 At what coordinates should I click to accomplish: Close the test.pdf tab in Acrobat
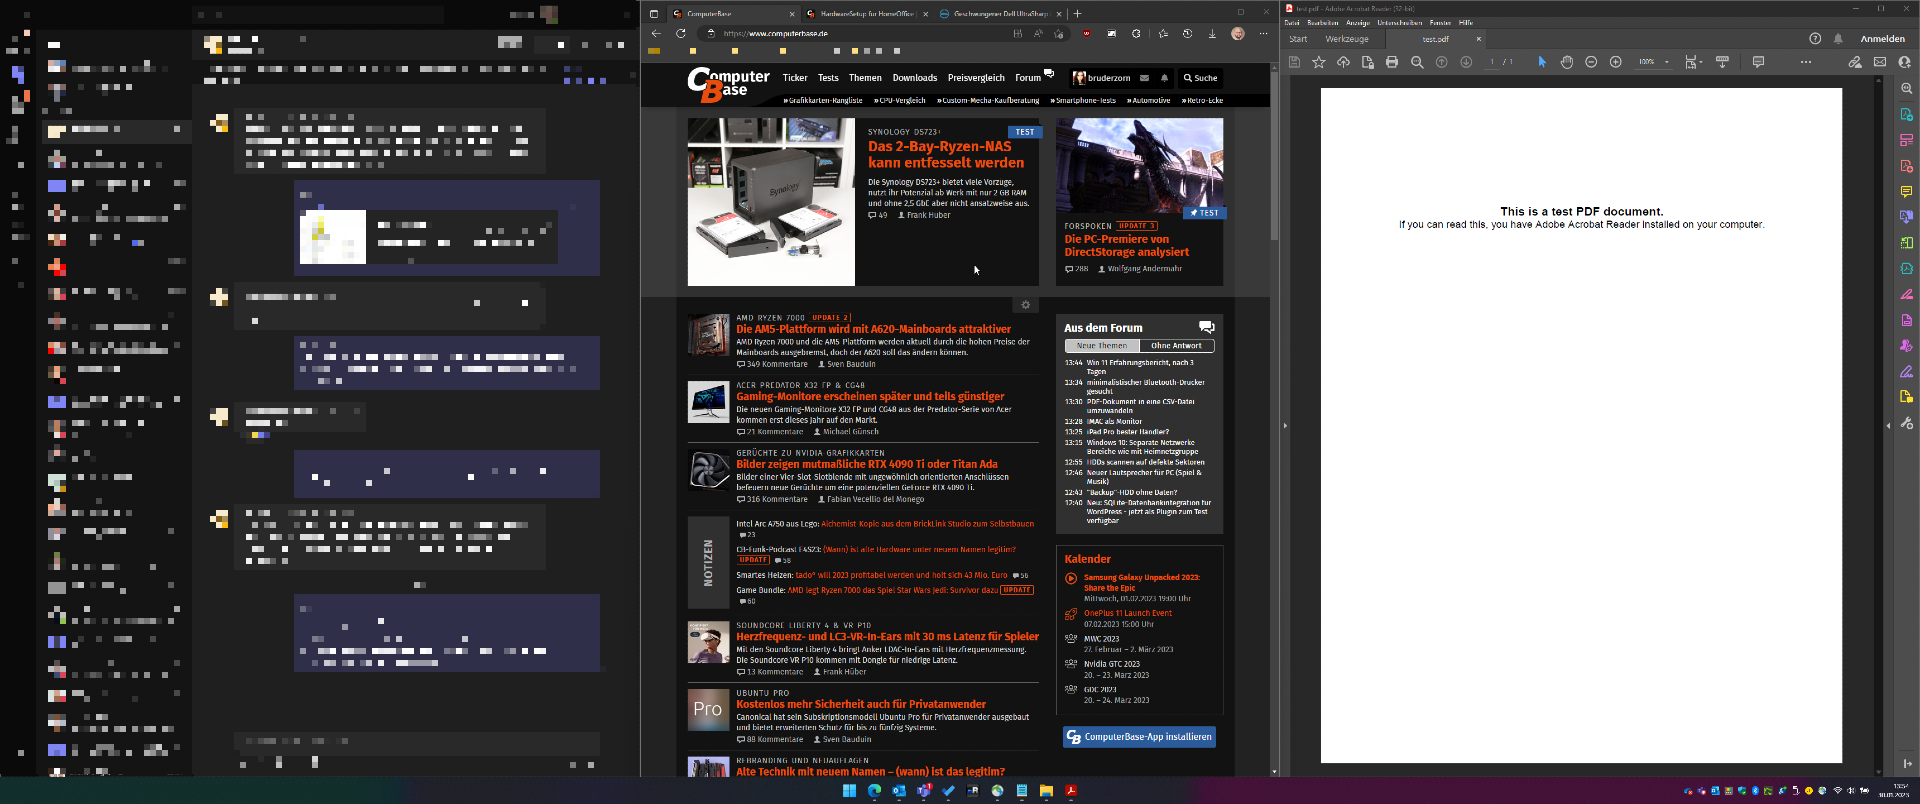(1478, 39)
